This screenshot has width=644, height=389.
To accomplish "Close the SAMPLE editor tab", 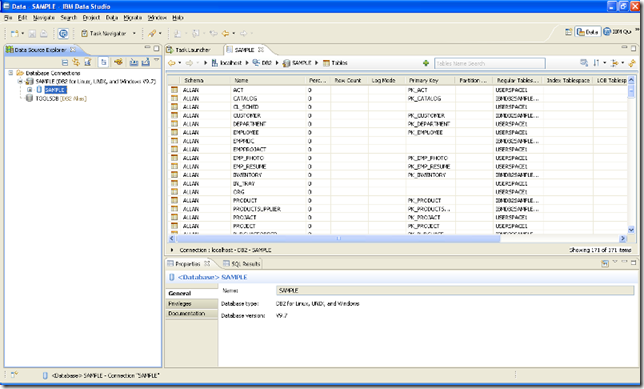I will (x=261, y=50).
